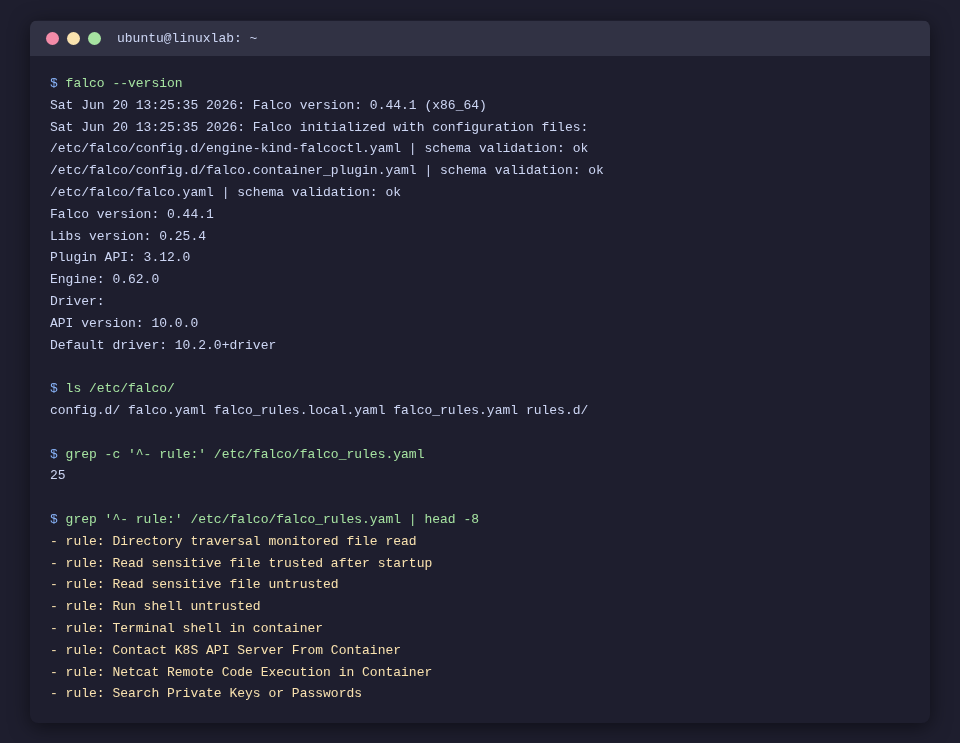Click the falco.container_plugin.yaml path line
The height and width of the screenshot is (743, 960).
pyautogui.click(x=327, y=171)
